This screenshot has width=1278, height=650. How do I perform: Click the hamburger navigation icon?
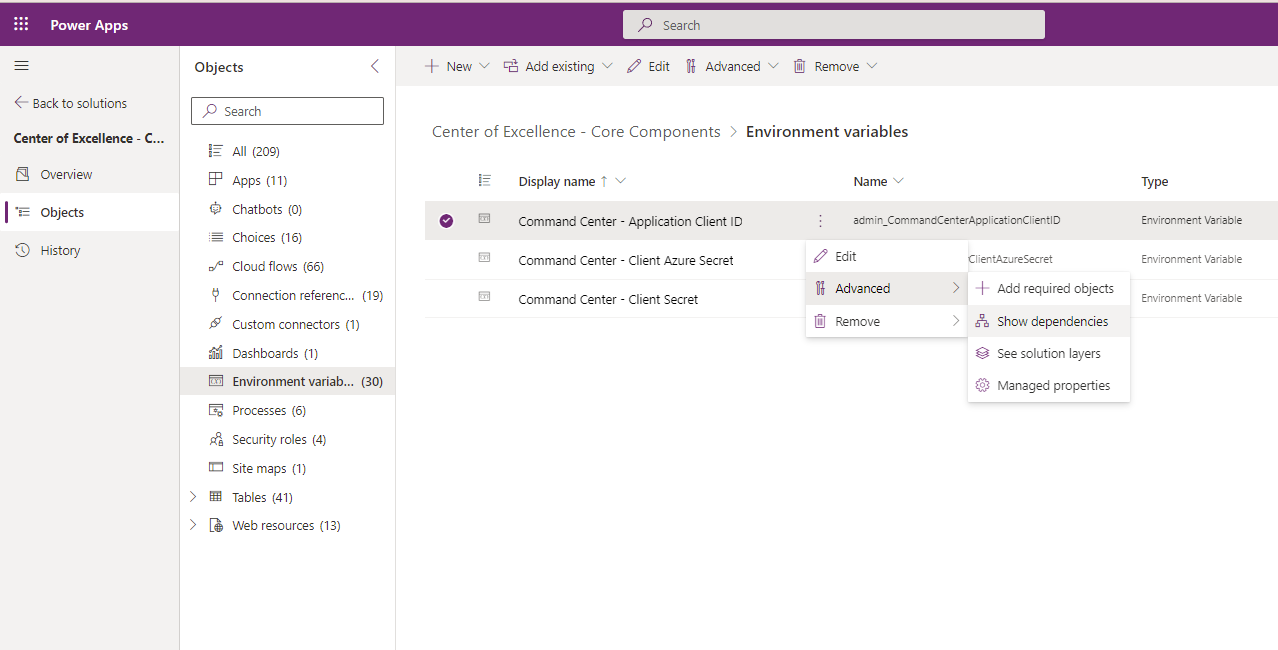pyautogui.click(x=21, y=66)
